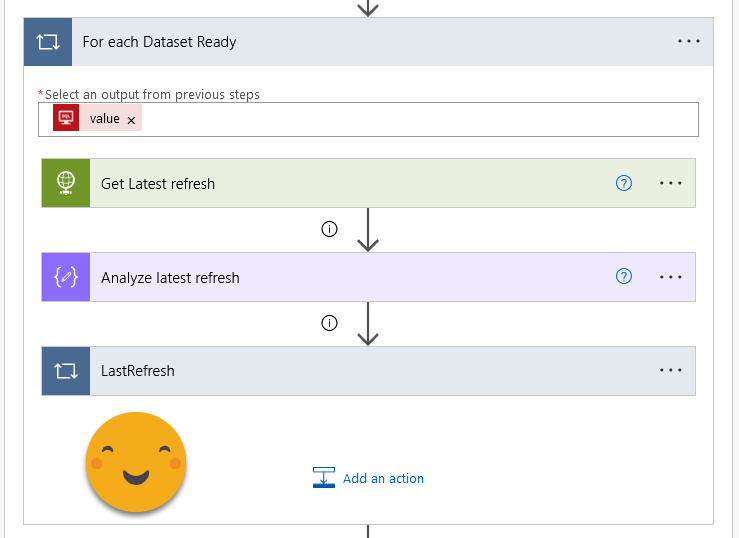The image size is (739, 538).
Task: Open help for Analyze latest refresh
Action: point(624,277)
